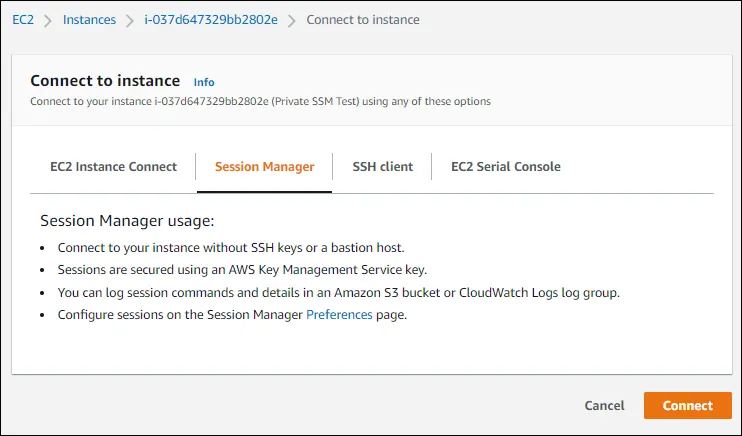Viewport: 742px width, 436px height.
Task: Click the chevron right after EC2
Action: click(48, 20)
